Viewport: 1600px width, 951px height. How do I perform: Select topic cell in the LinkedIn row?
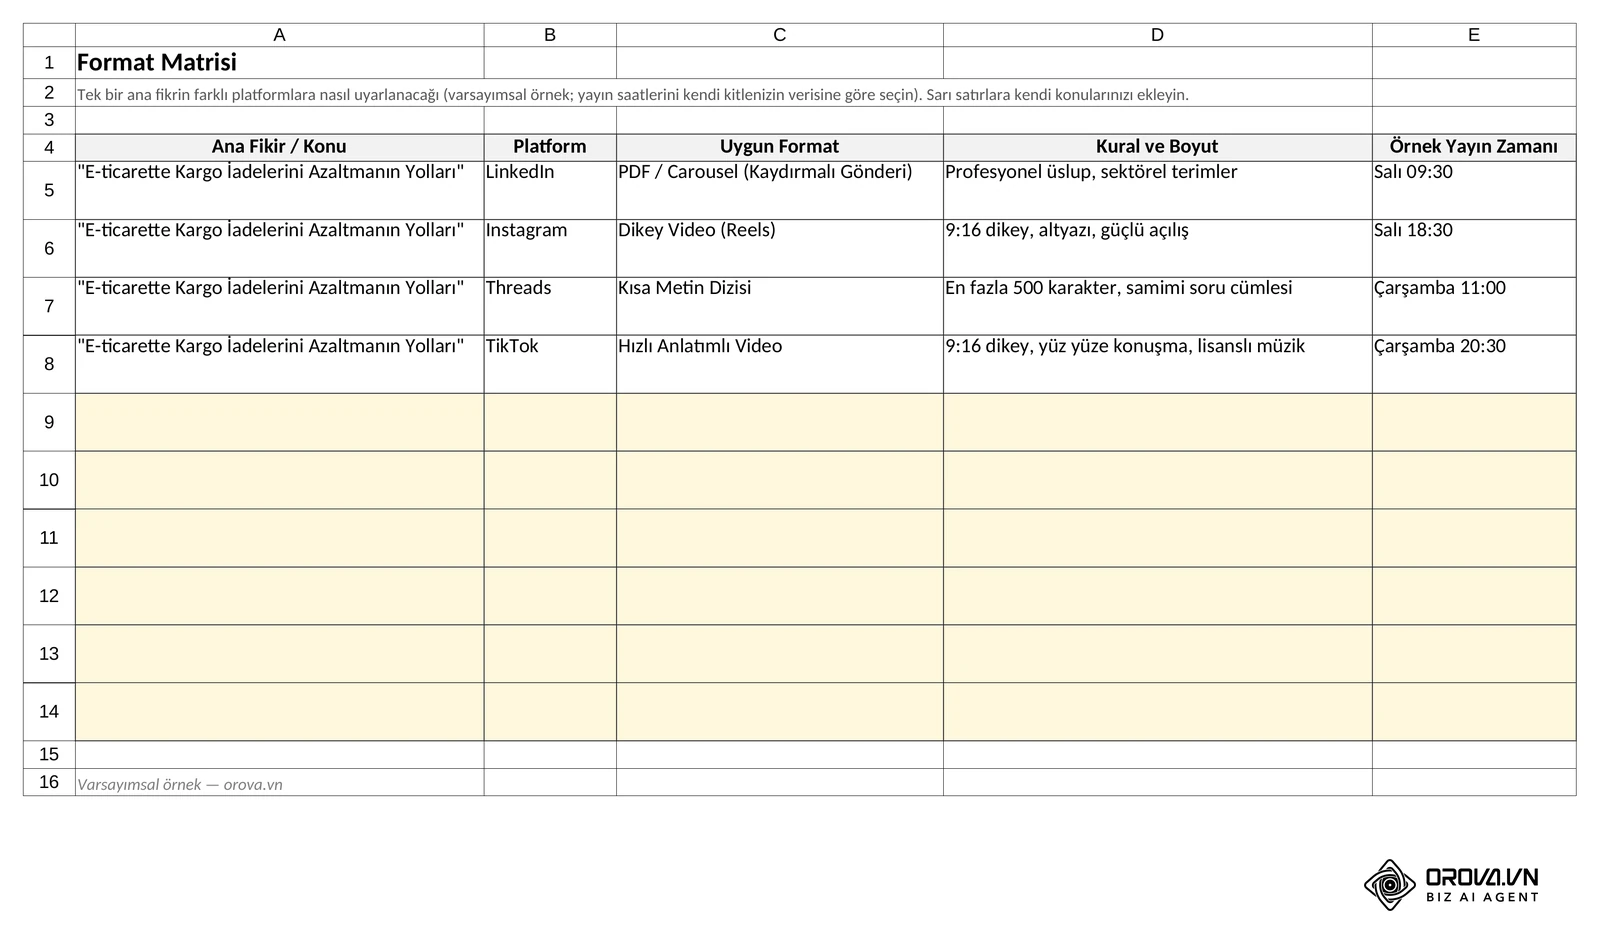pos(279,190)
